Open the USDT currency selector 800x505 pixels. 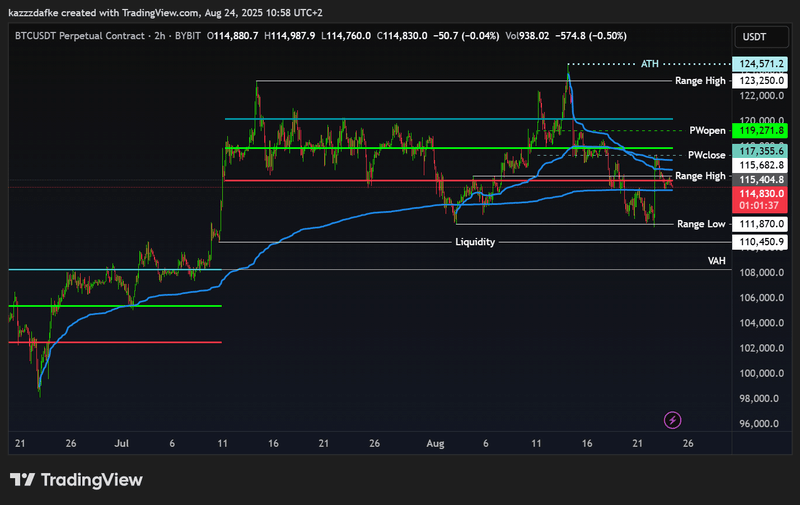761,37
